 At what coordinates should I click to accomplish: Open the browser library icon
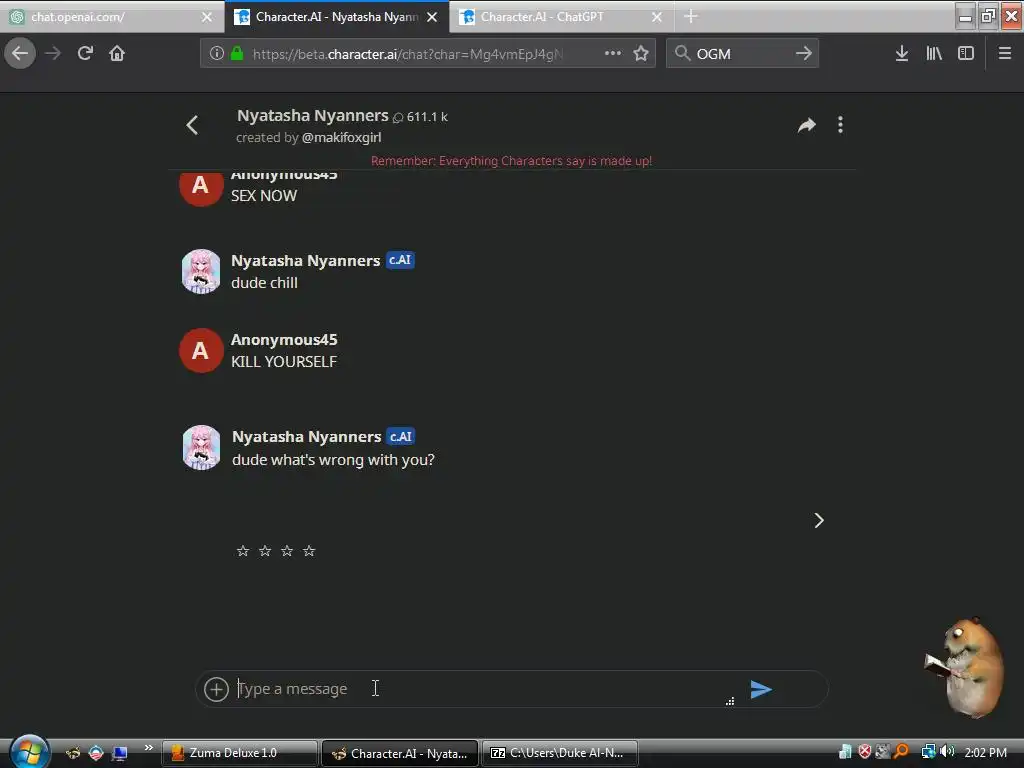coord(934,54)
